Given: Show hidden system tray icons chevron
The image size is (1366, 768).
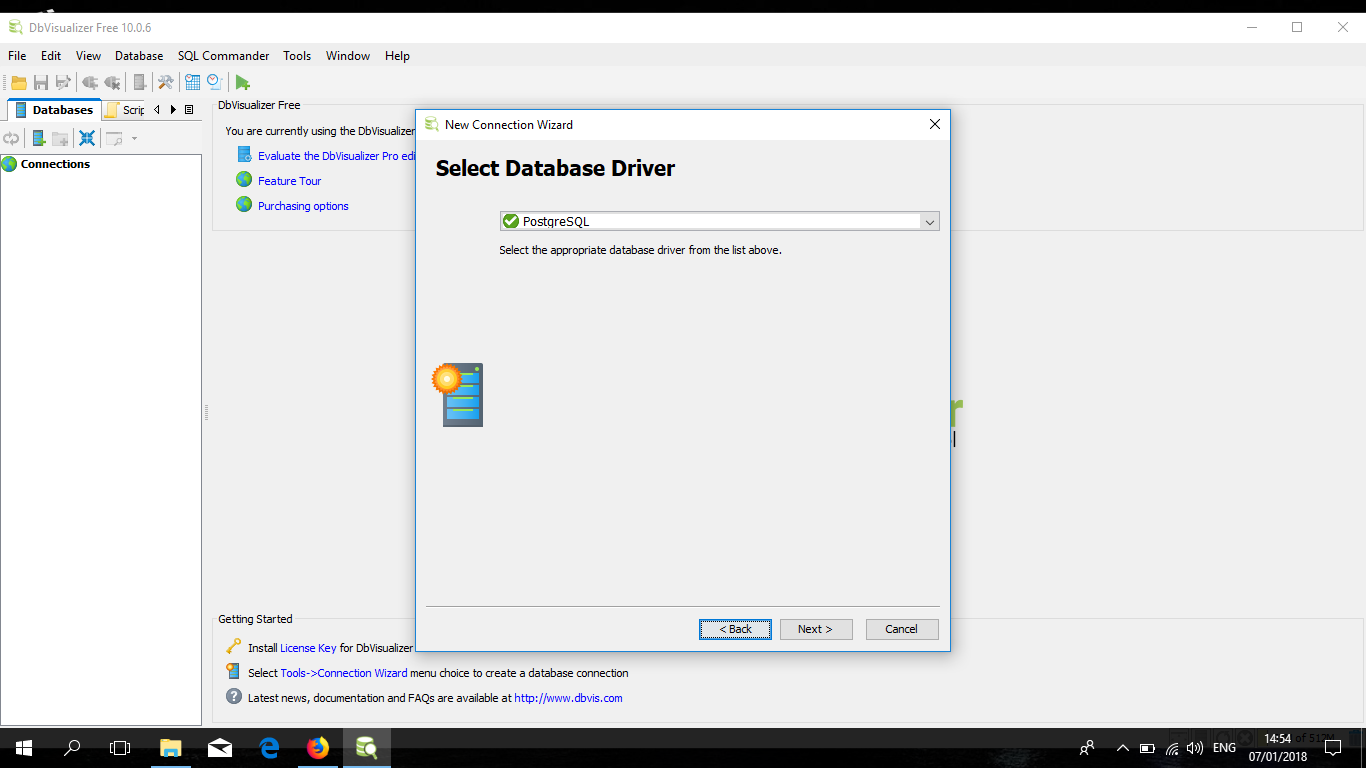Looking at the screenshot, I should 1122,748.
